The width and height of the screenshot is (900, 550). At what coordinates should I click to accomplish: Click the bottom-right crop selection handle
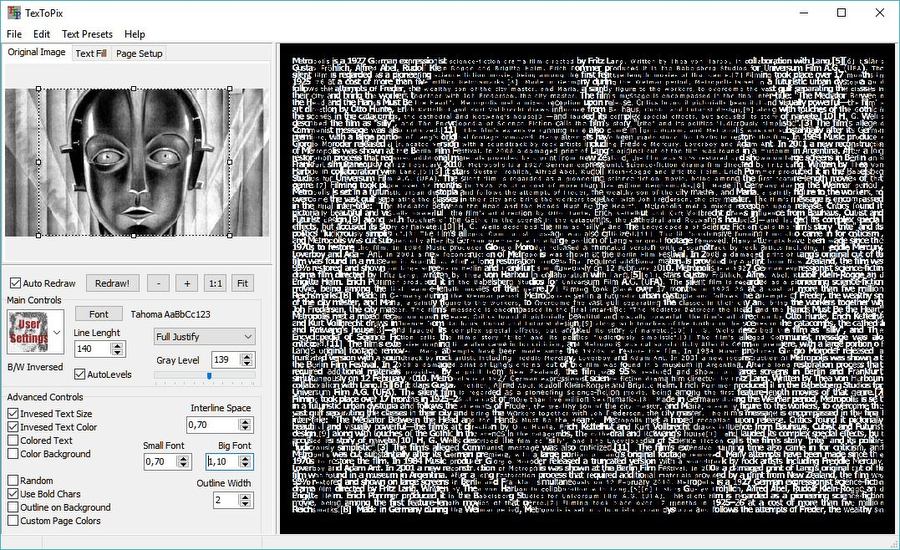tap(230, 235)
